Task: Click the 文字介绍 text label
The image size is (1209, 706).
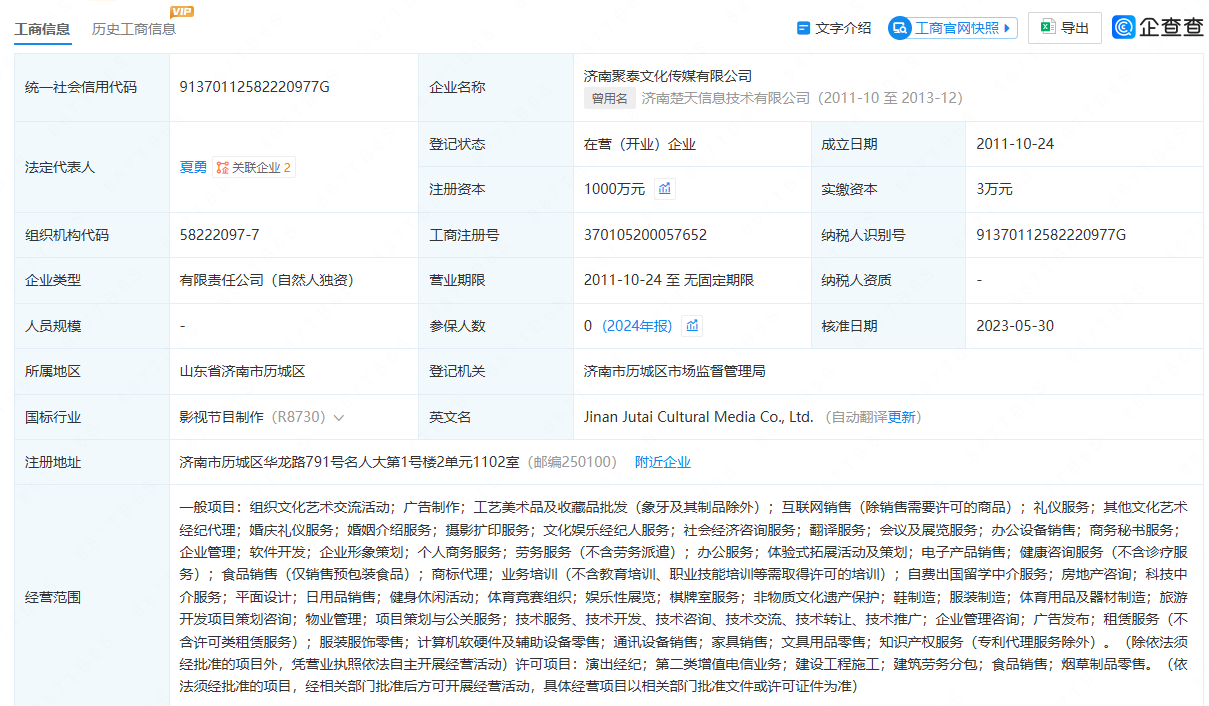Action: point(843,28)
